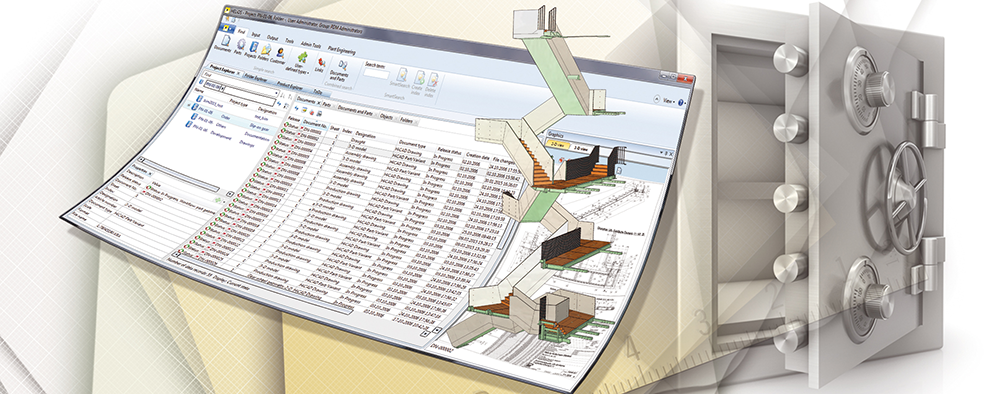Click the Designation column header in documents list

point(365,135)
